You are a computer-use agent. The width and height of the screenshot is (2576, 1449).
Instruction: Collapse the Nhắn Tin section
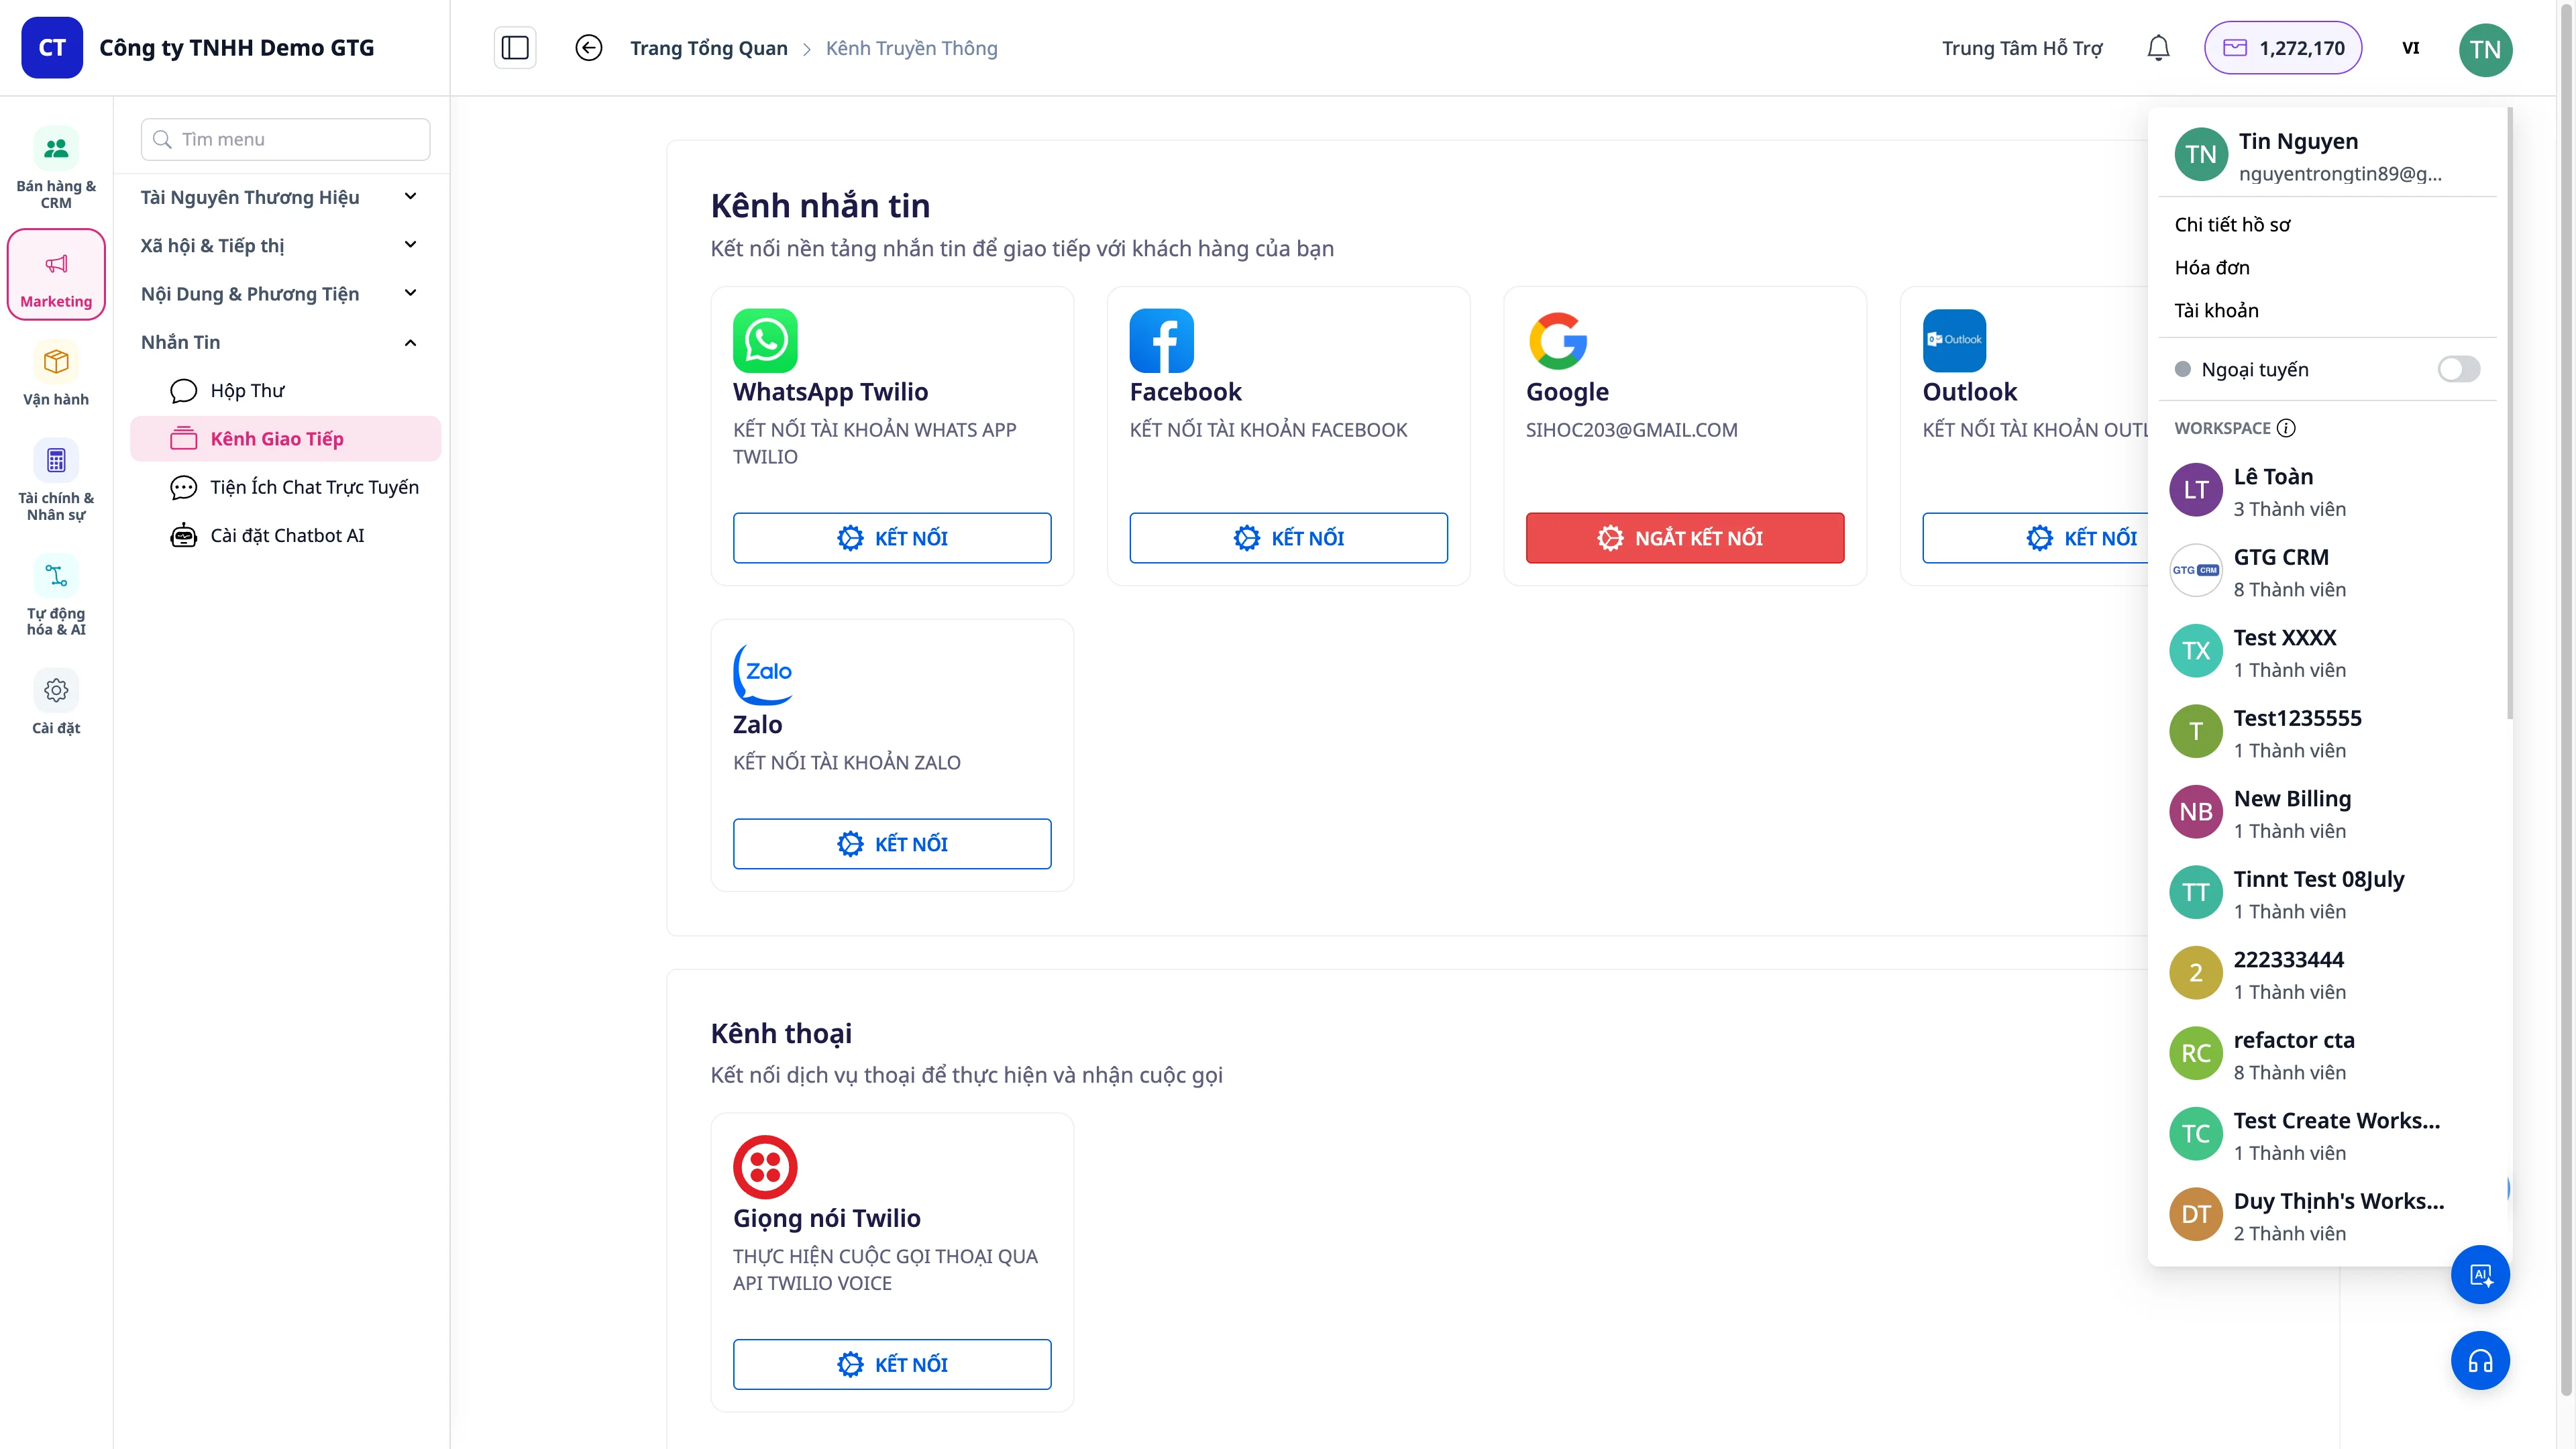coord(279,342)
